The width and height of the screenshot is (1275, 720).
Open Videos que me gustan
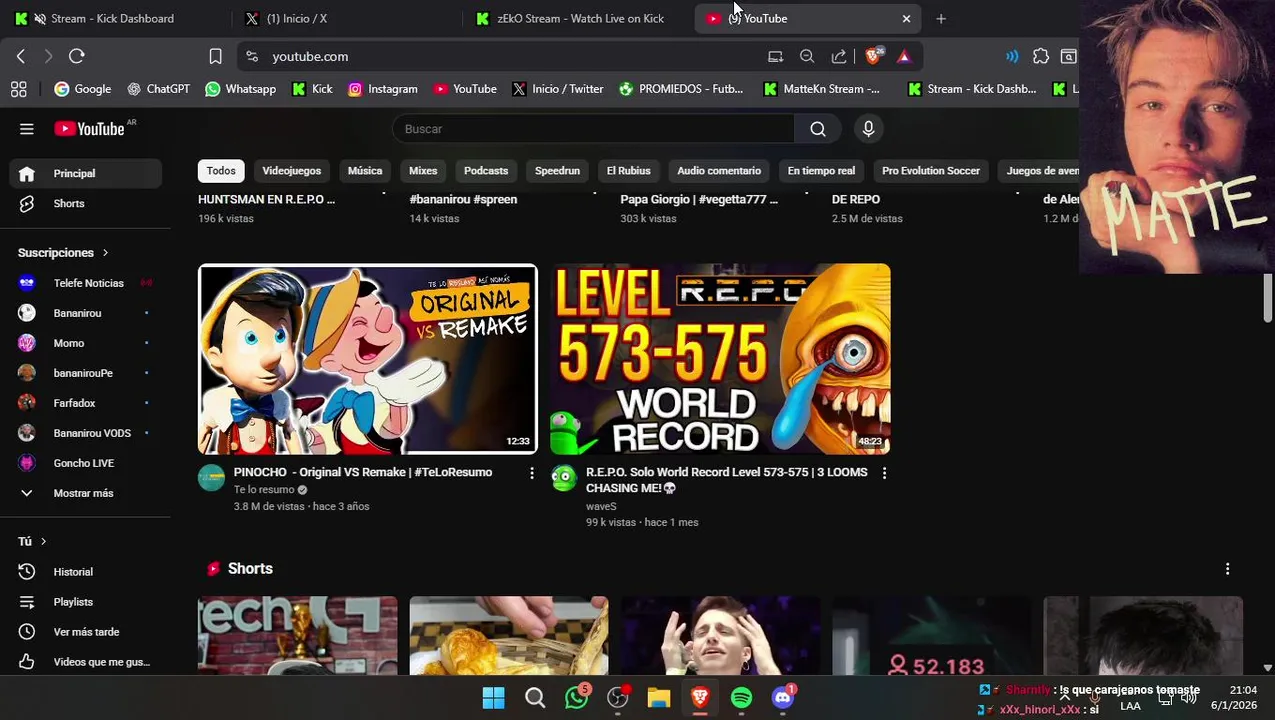pyautogui.click(x=86, y=662)
